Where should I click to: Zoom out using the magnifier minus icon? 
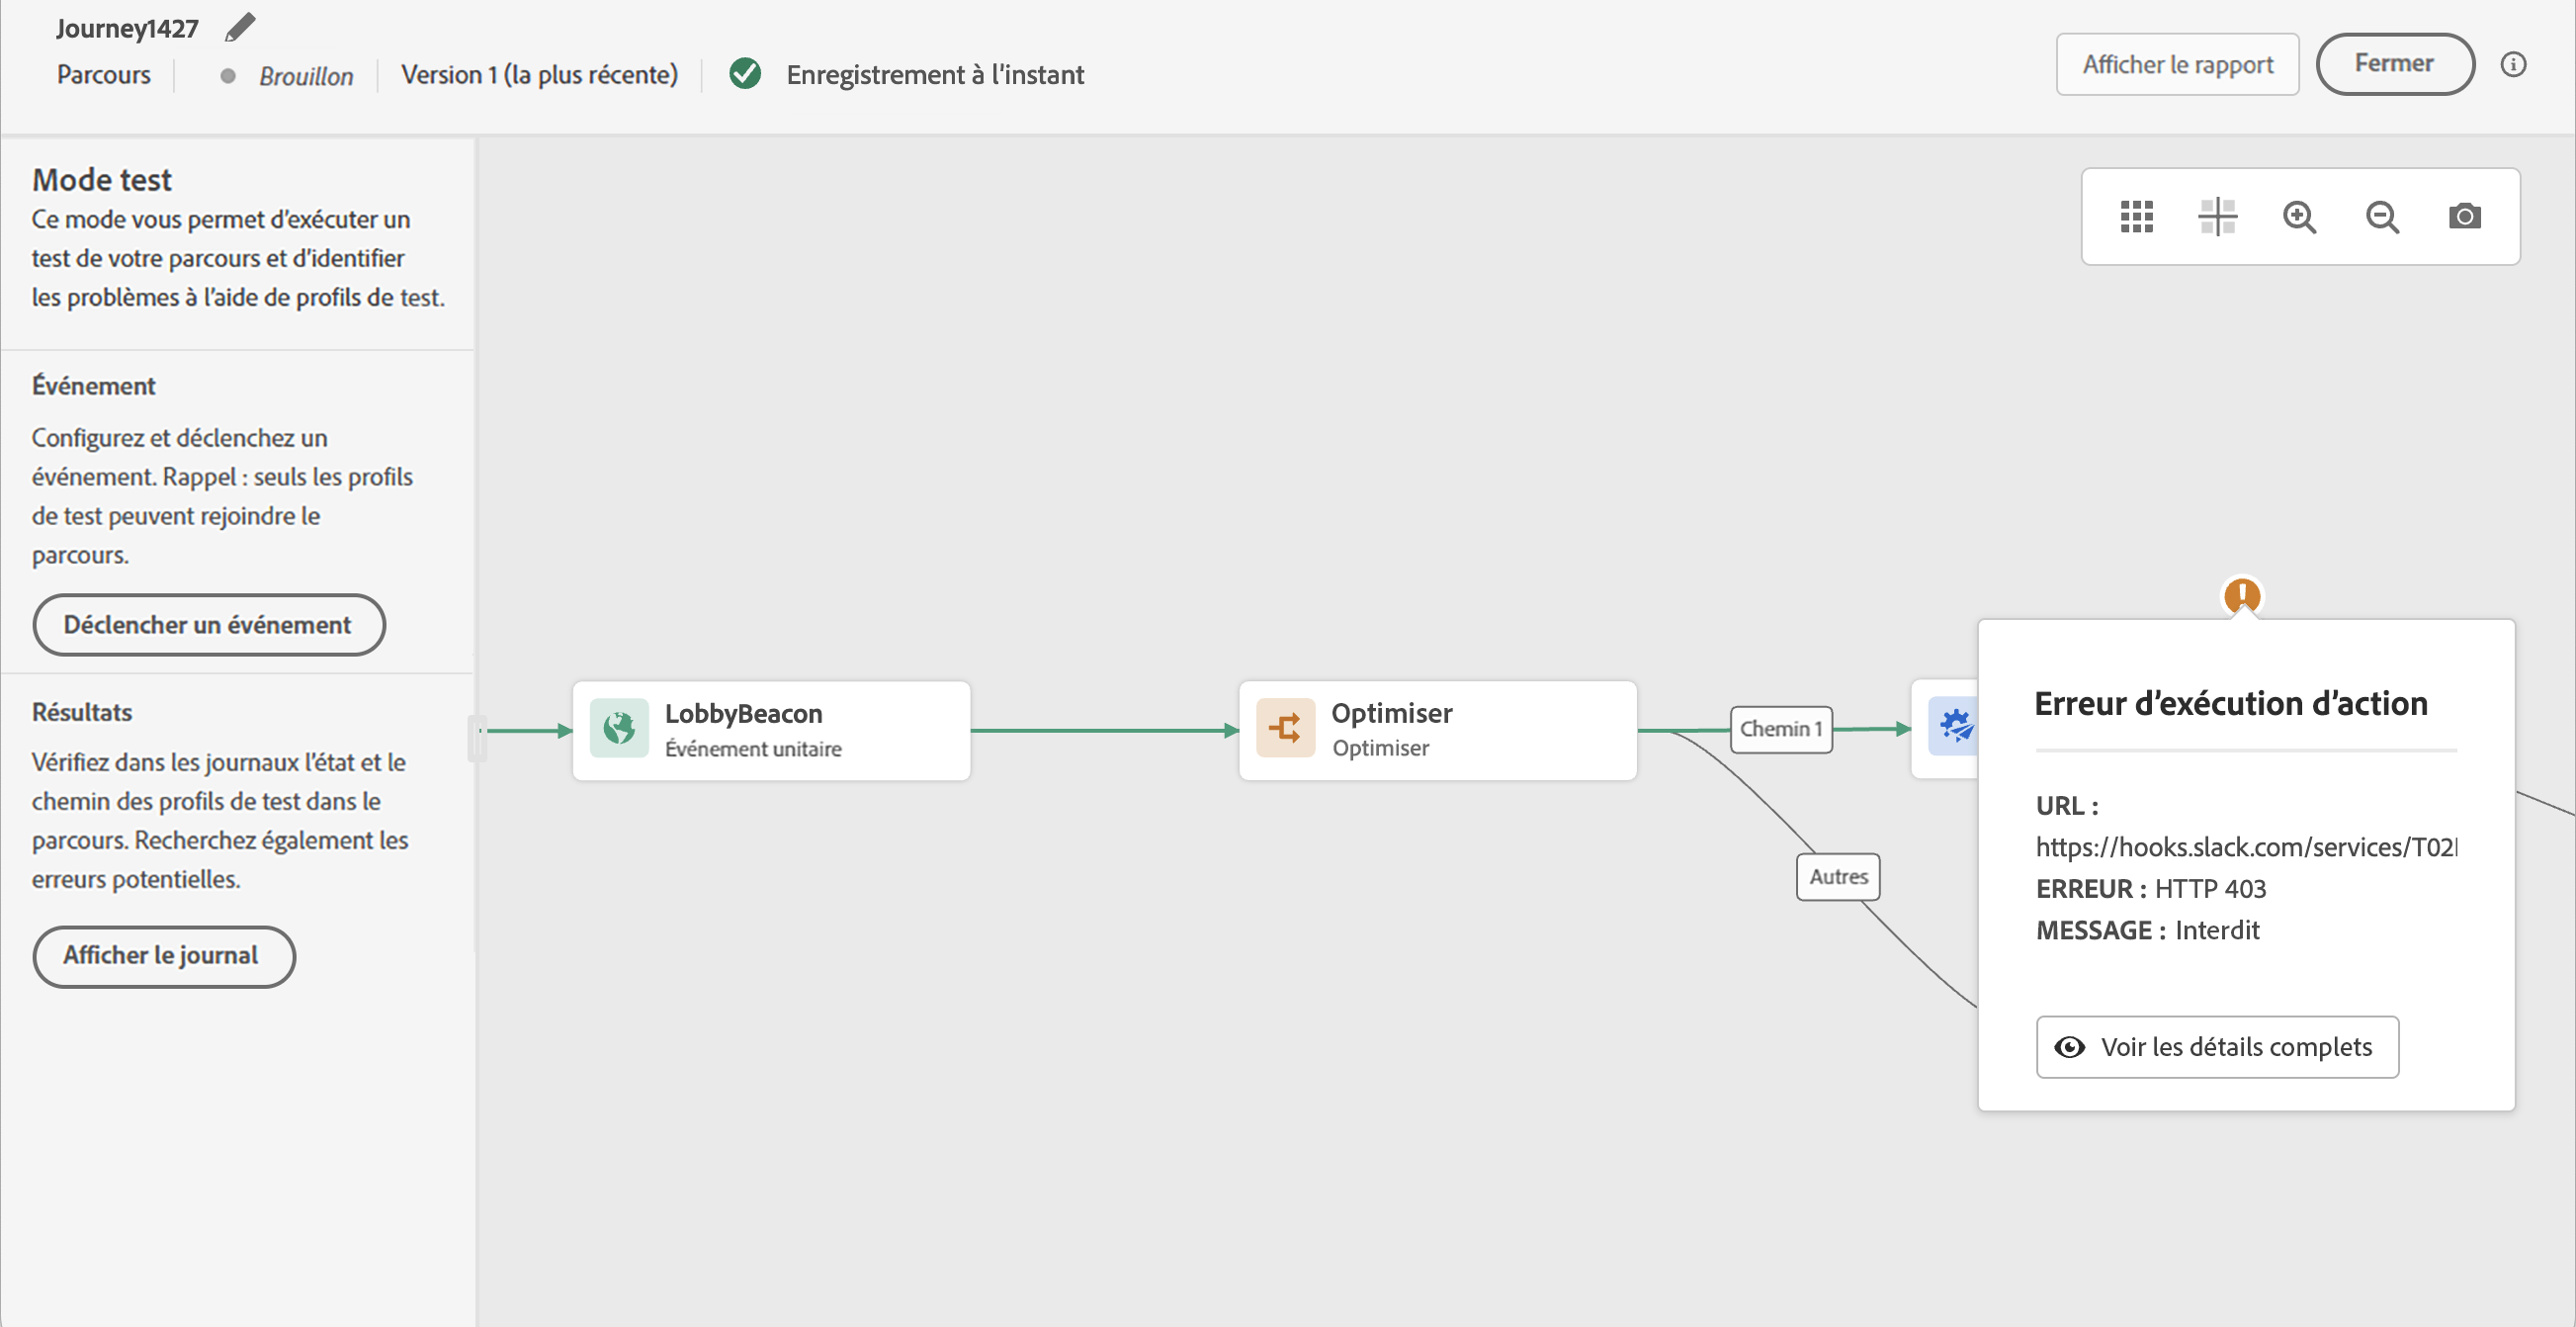(x=2382, y=217)
